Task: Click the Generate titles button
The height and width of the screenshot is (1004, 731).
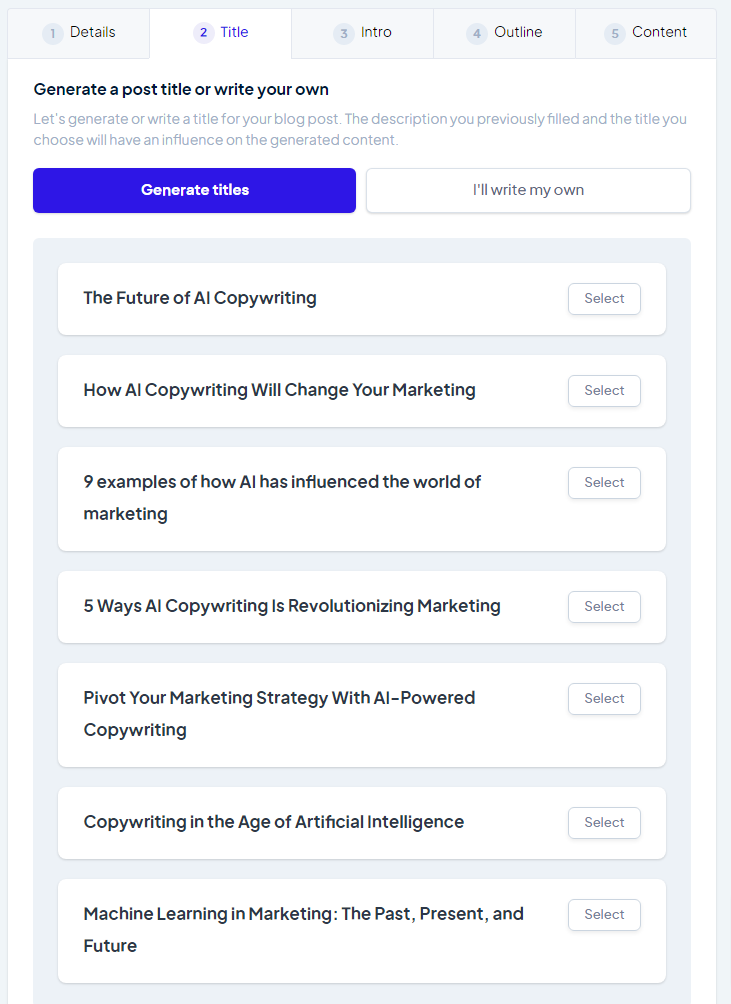Action: coord(195,190)
